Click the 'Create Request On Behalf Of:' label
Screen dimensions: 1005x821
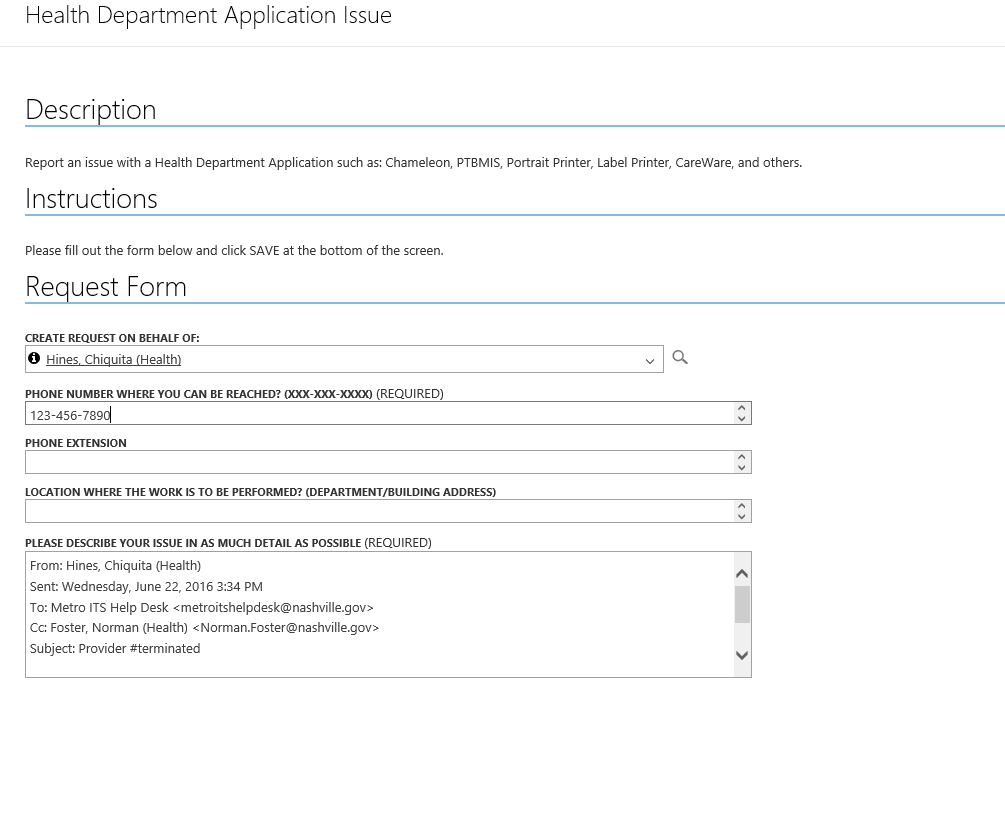point(112,338)
